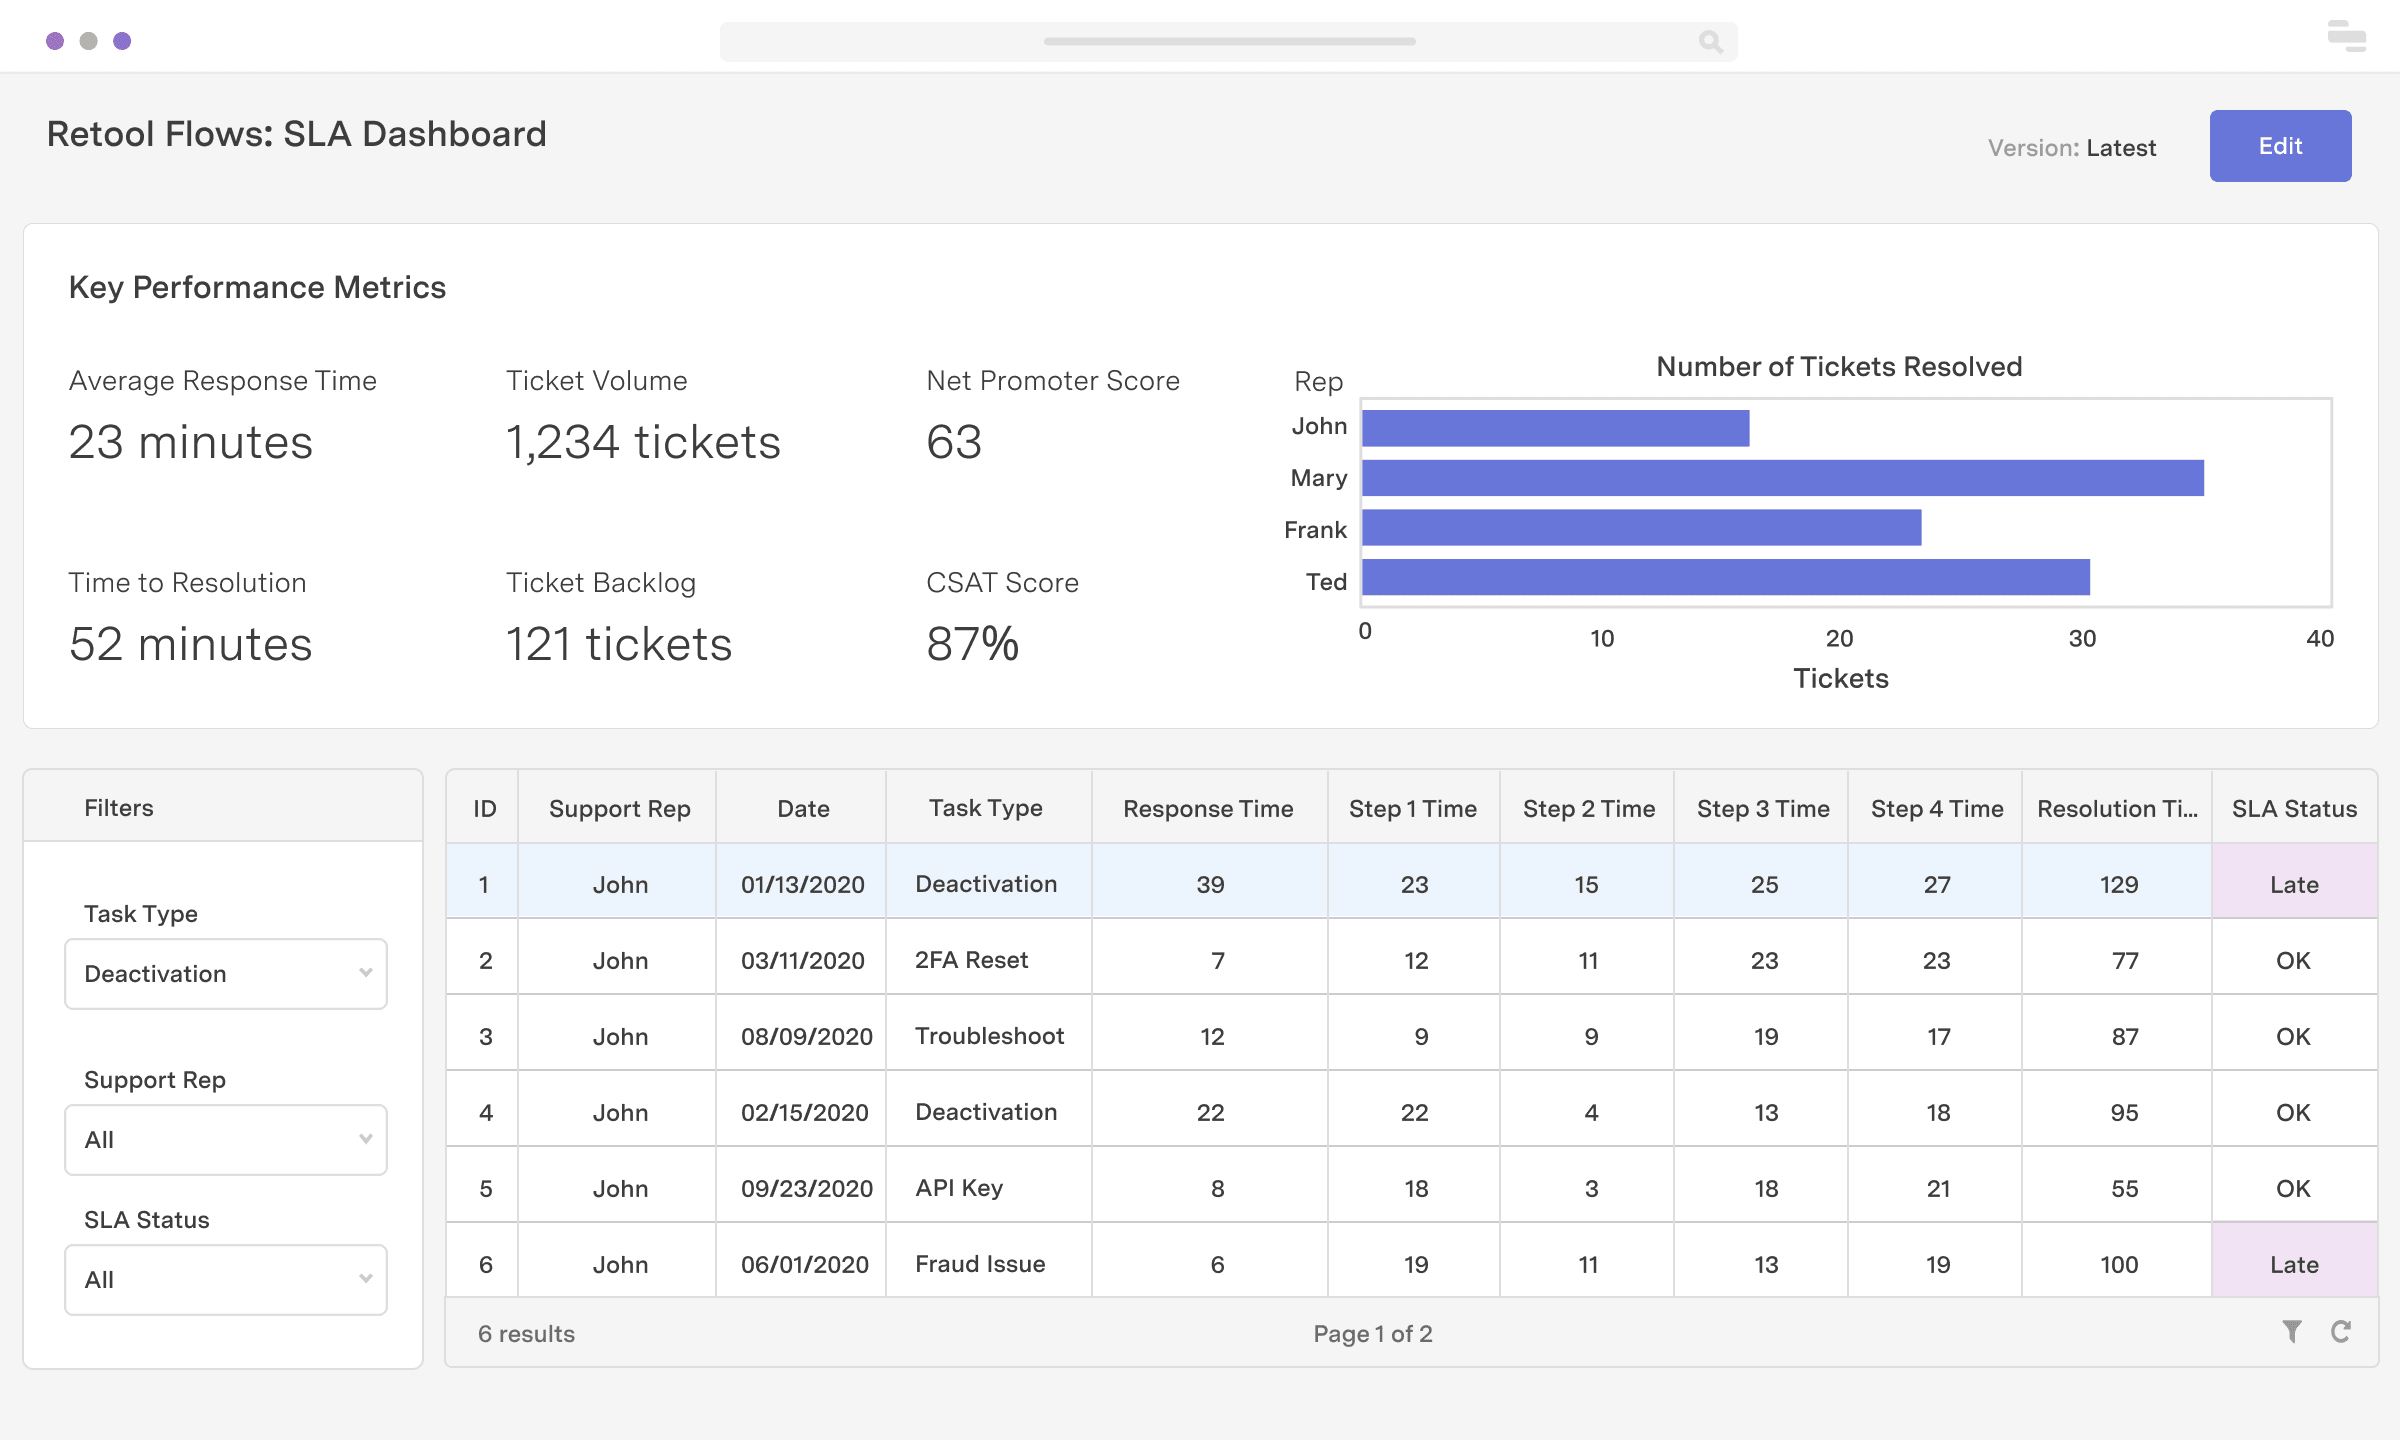Click the magnifier icon in the search bar
2400x1440 pixels.
pyautogui.click(x=1710, y=41)
